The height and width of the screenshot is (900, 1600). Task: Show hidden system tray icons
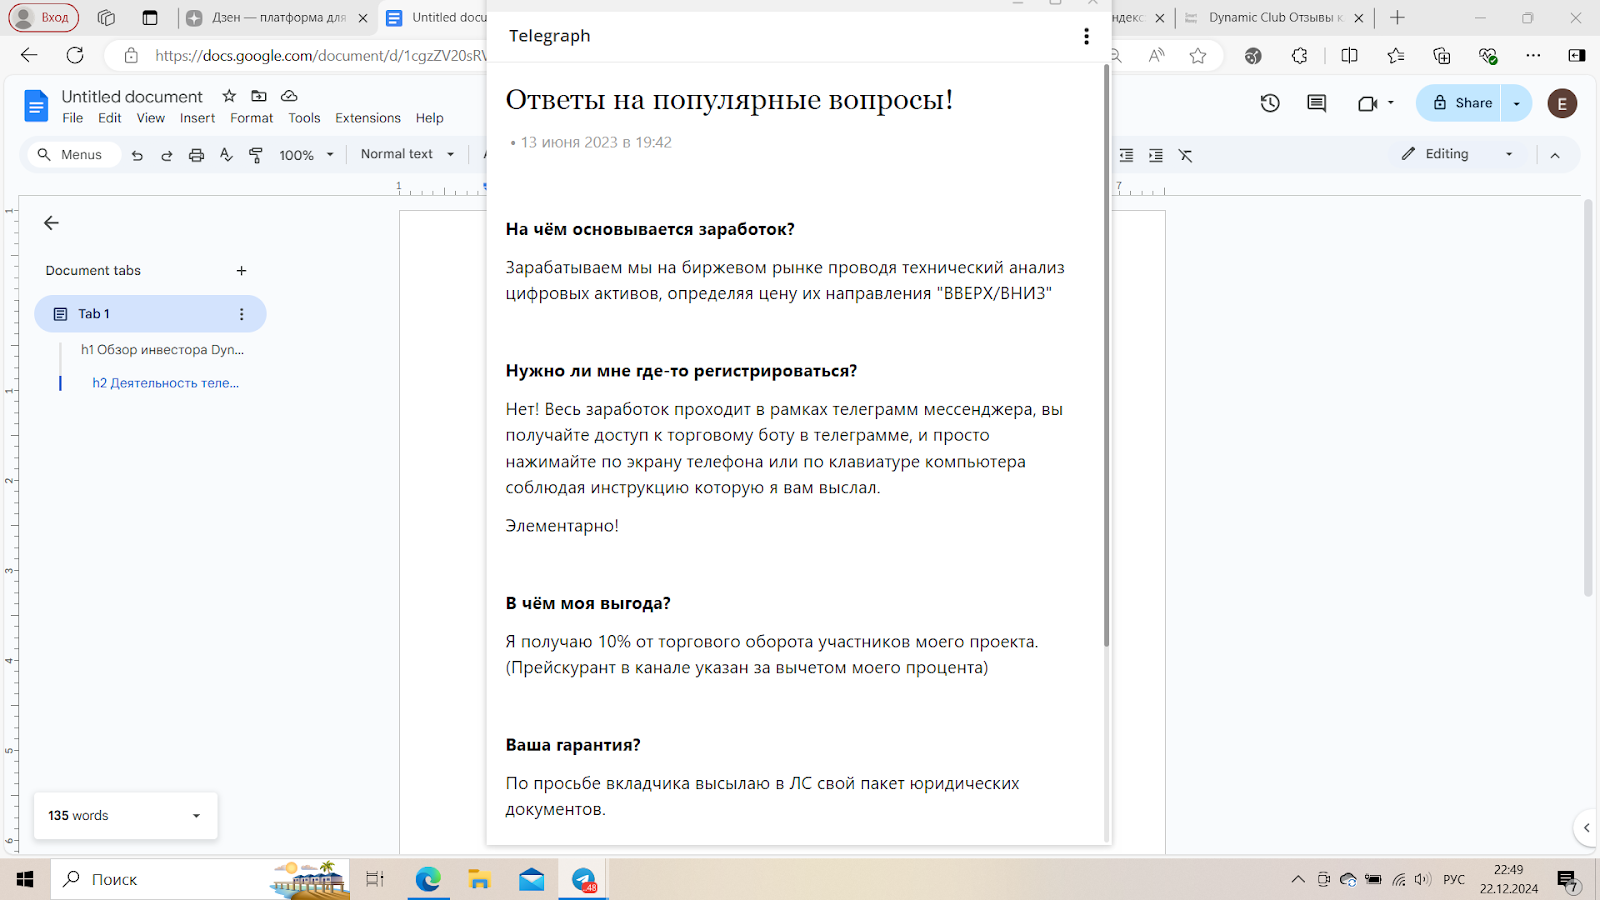coord(1298,880)
